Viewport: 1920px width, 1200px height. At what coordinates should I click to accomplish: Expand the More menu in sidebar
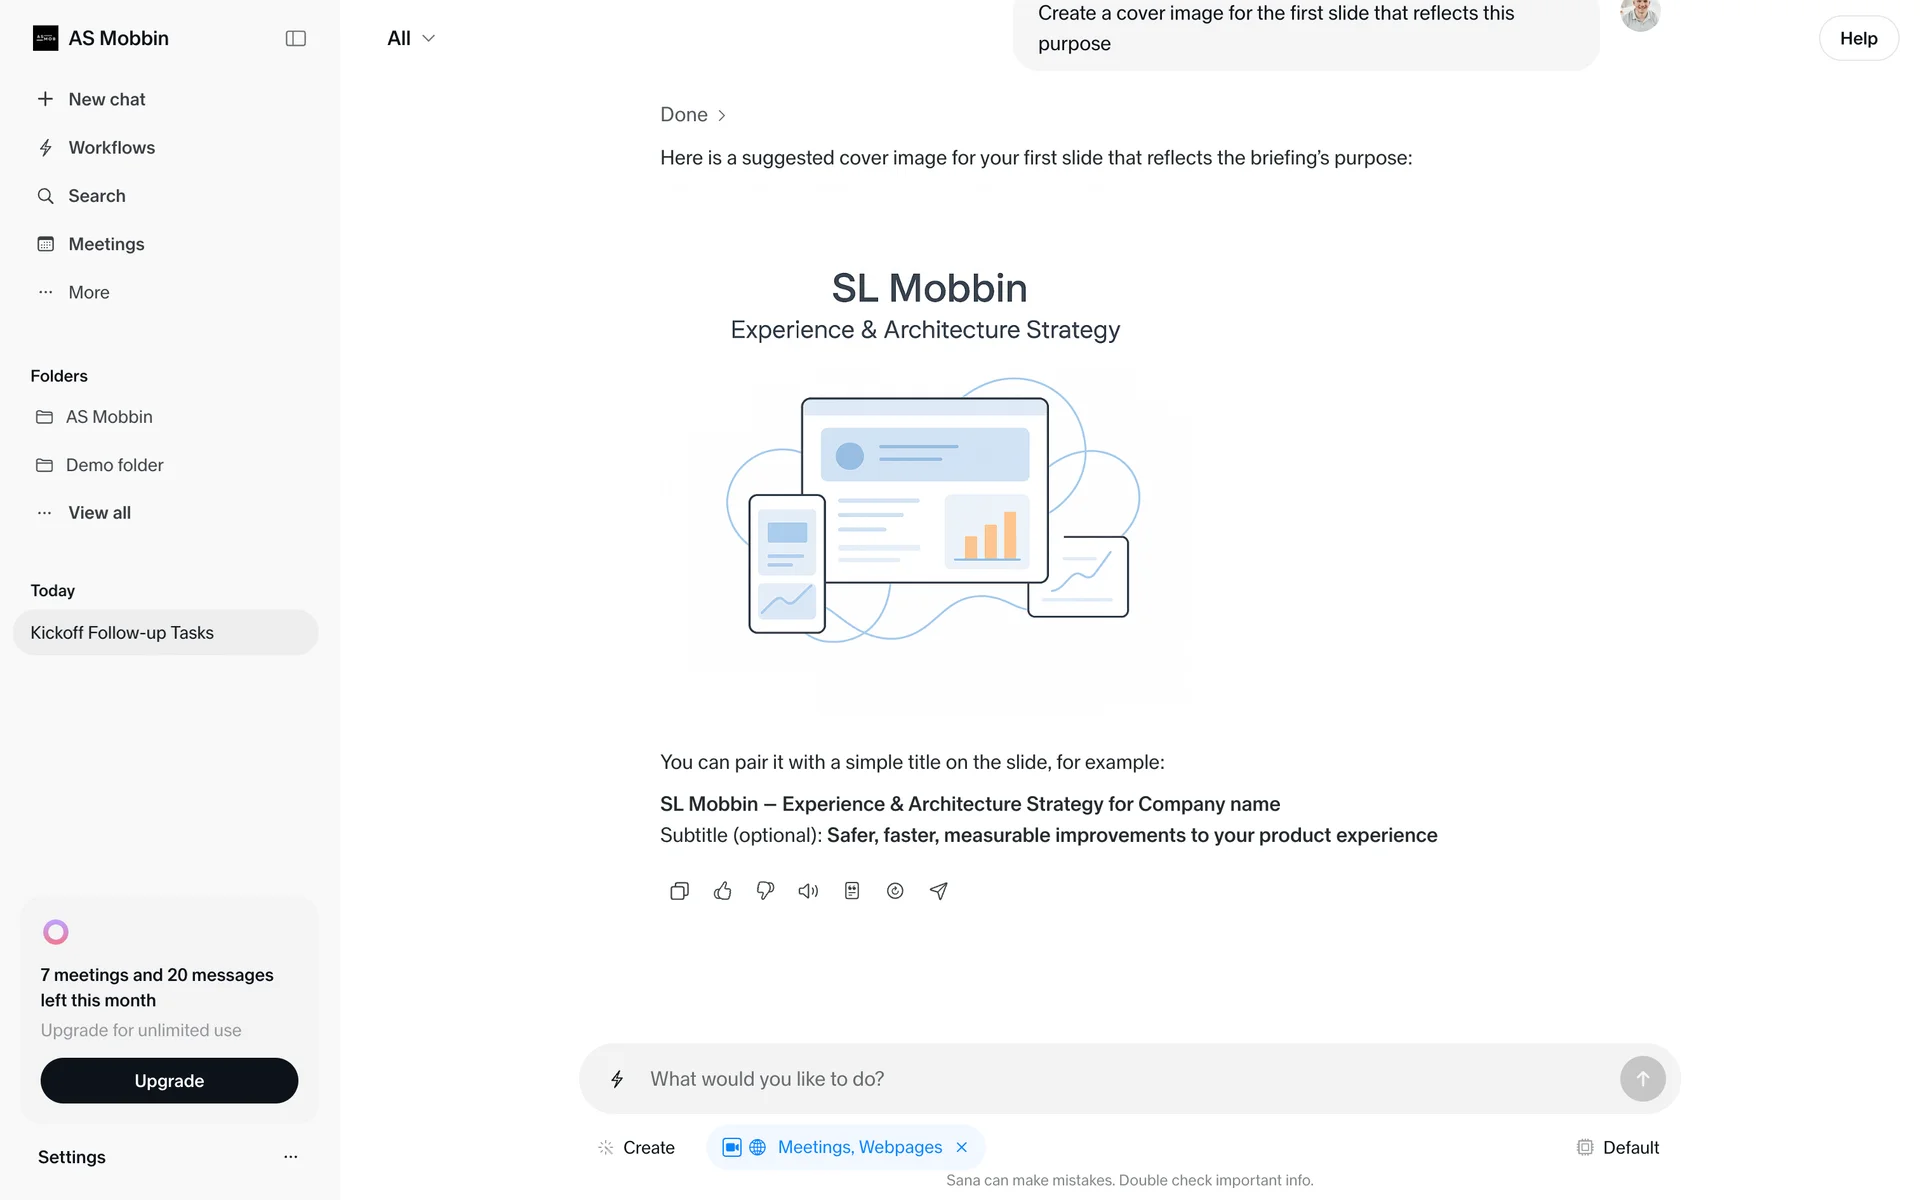point(88,292)
